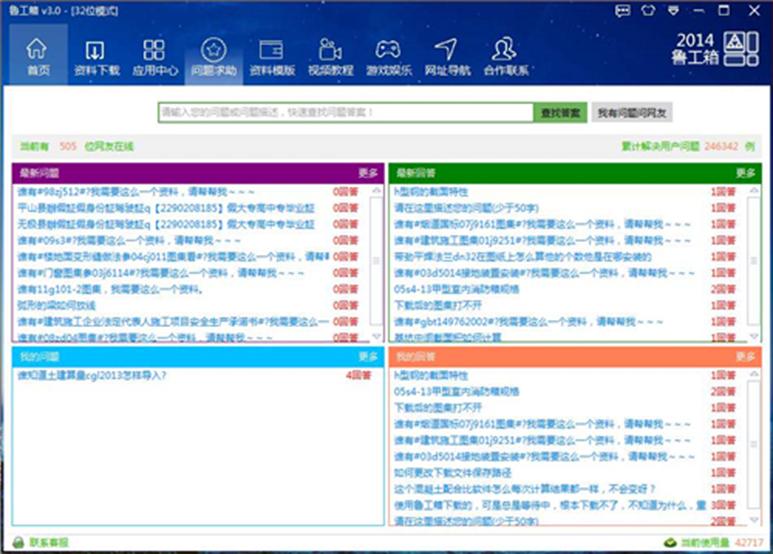Open 更多 in the orange 我的回答 panel

(745, 357)
